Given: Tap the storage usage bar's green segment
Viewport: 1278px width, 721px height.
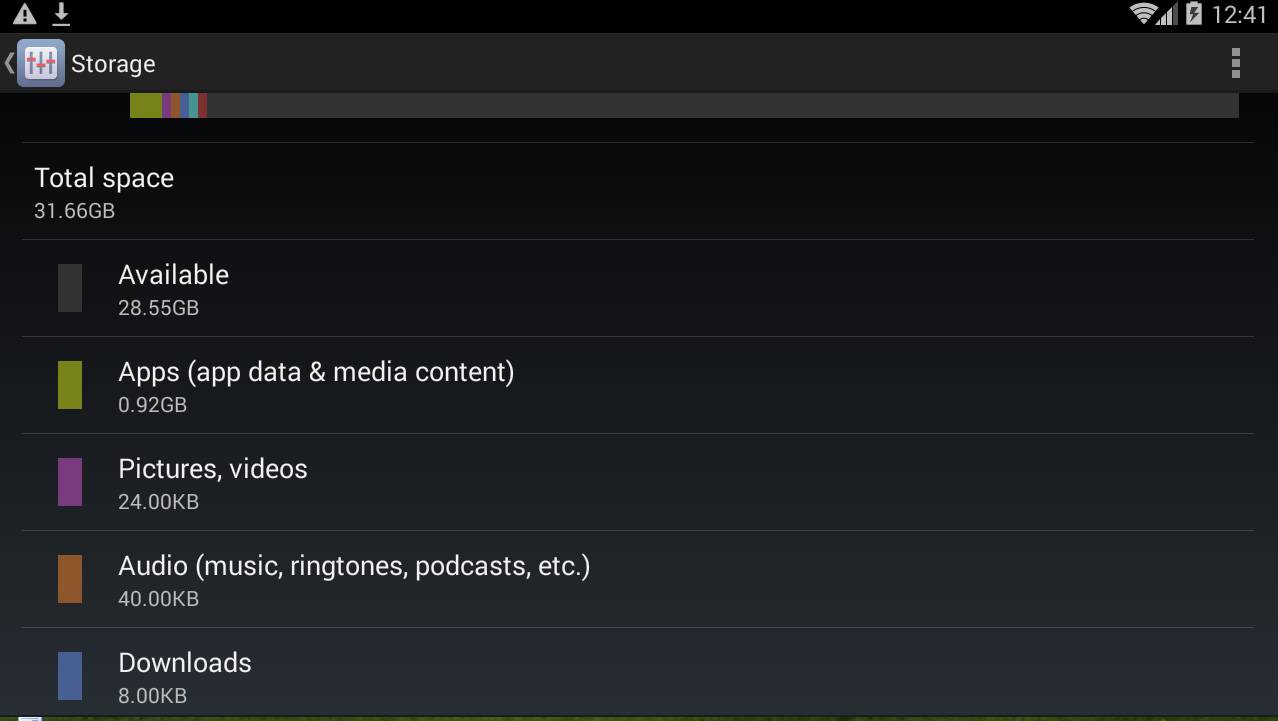Looking at the screenshot, I should [146, 106].
